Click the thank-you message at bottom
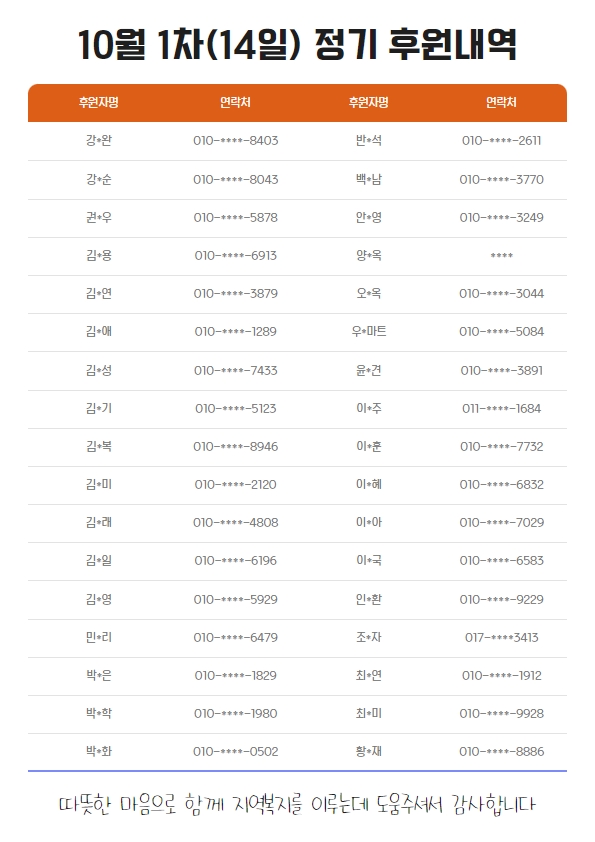The height and width of the screenshot is (842, 595). (x=297, y=804)
